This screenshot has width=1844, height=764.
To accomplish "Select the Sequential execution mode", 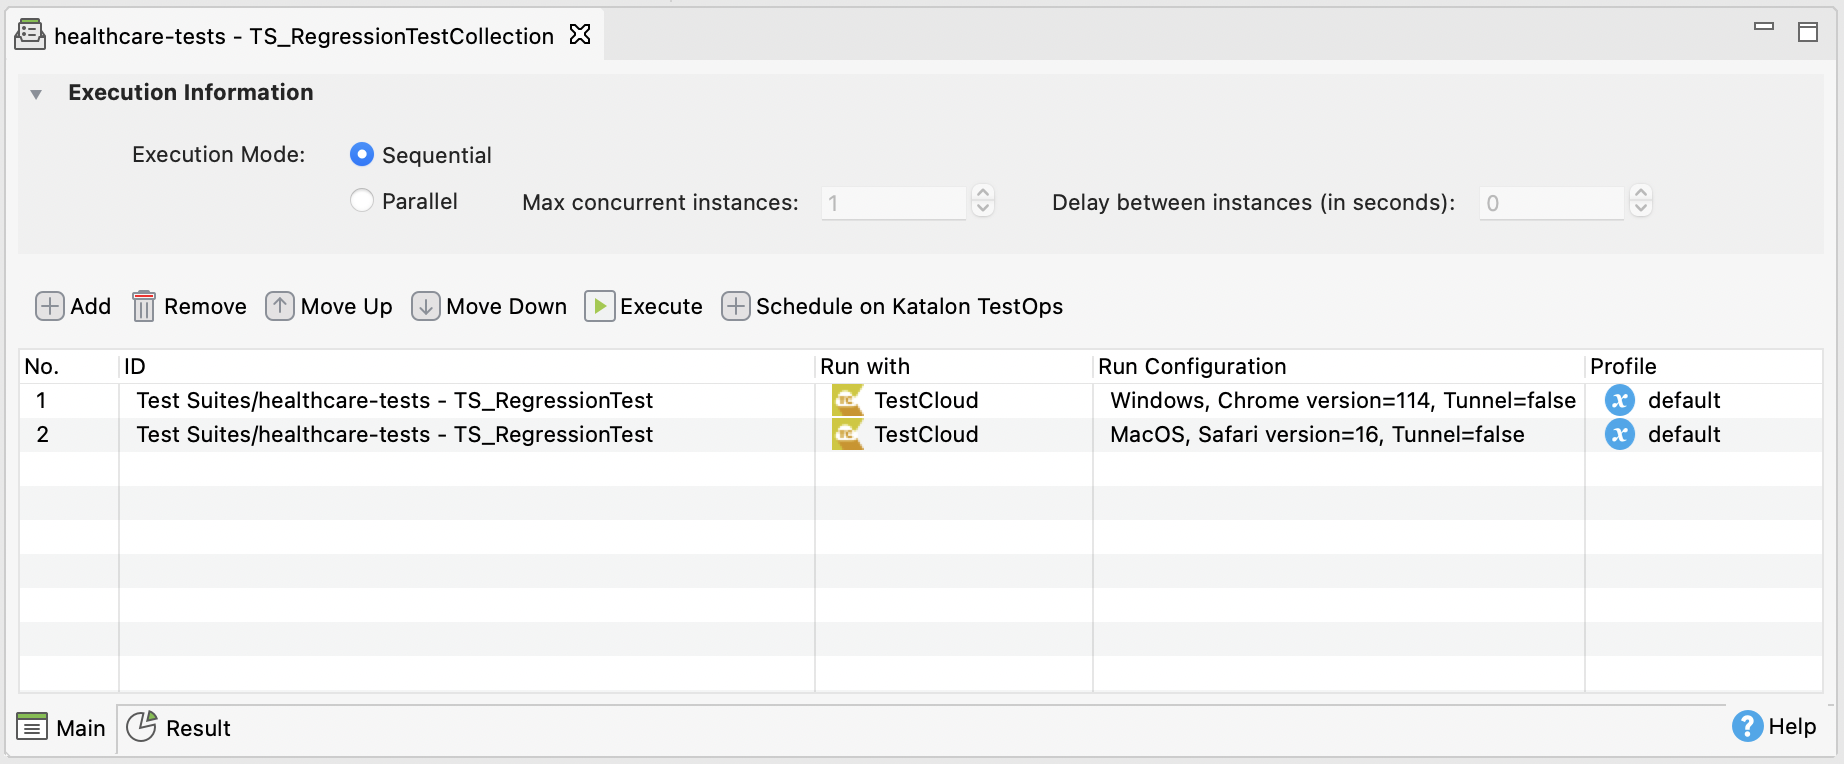I will pyautogui.click(x=362, y=155).
